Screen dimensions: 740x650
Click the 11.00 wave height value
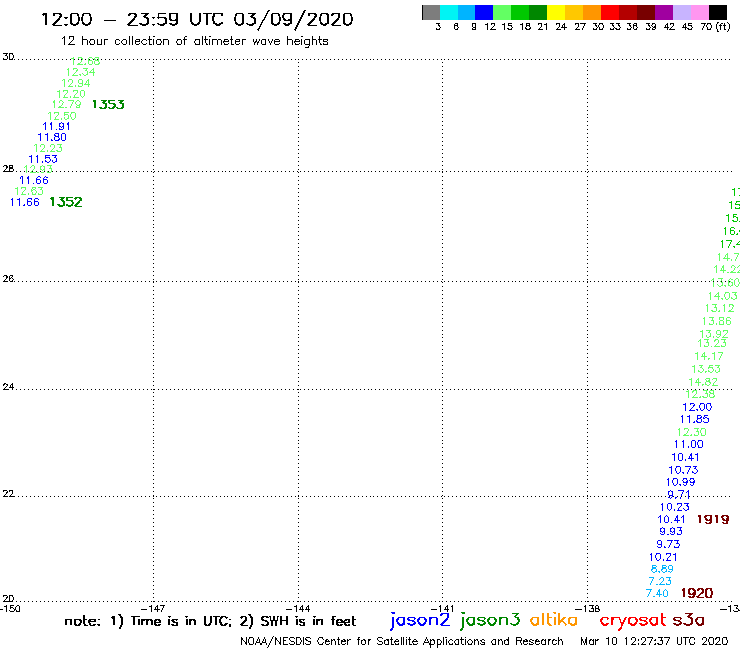coord(689,444)
